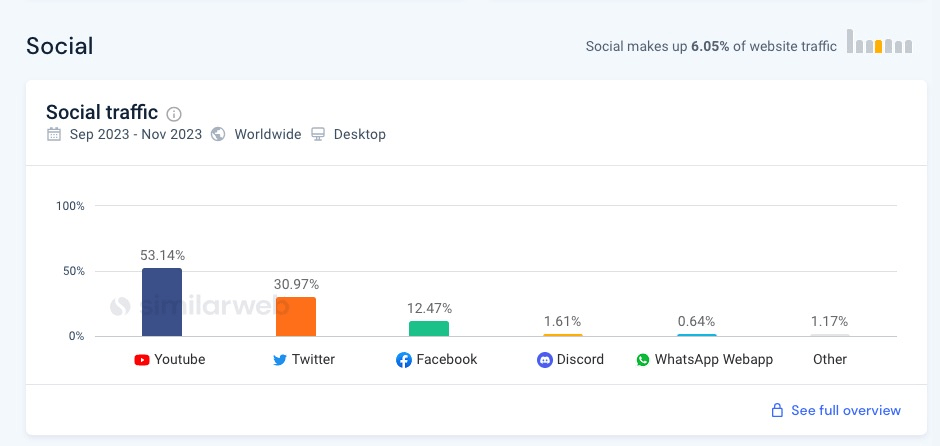Click the Social traffic heading

click(x=102, y=112)
